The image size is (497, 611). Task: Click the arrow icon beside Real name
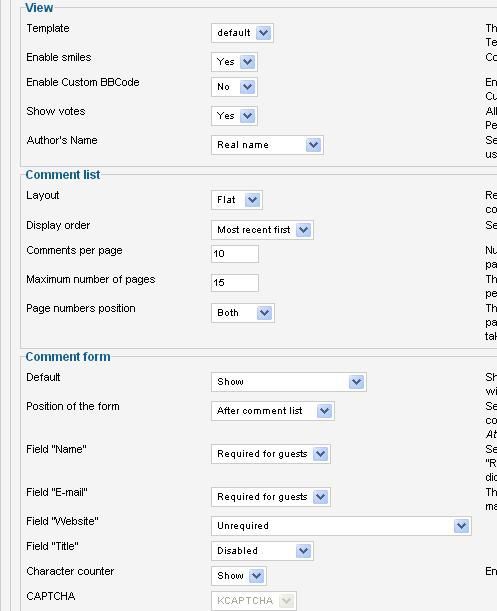313,145
